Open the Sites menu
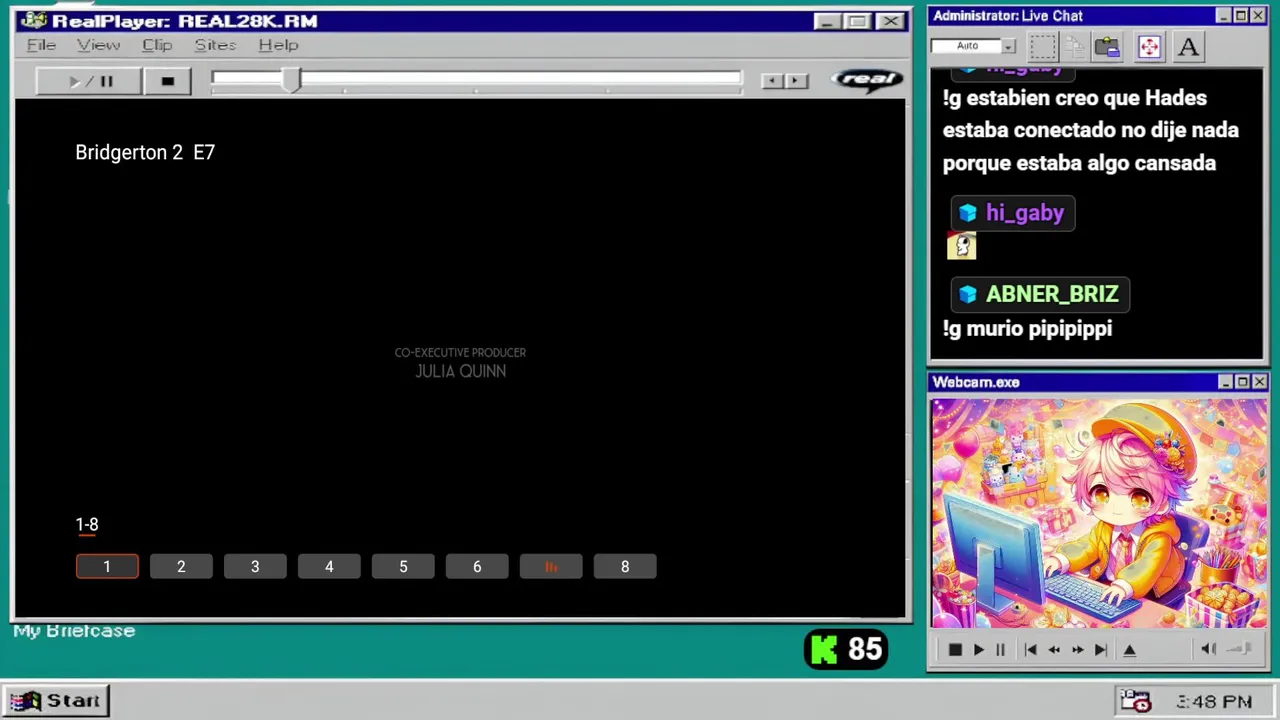Viewport: 1280px width, 720px height. coord(215,45)
